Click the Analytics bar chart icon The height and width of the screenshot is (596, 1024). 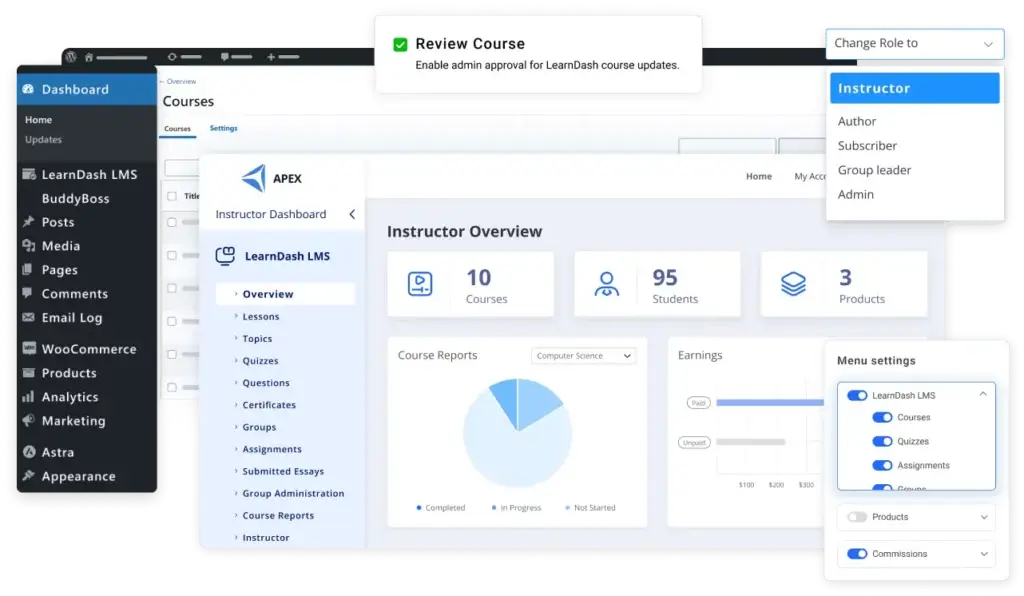[x=28, y=396]
